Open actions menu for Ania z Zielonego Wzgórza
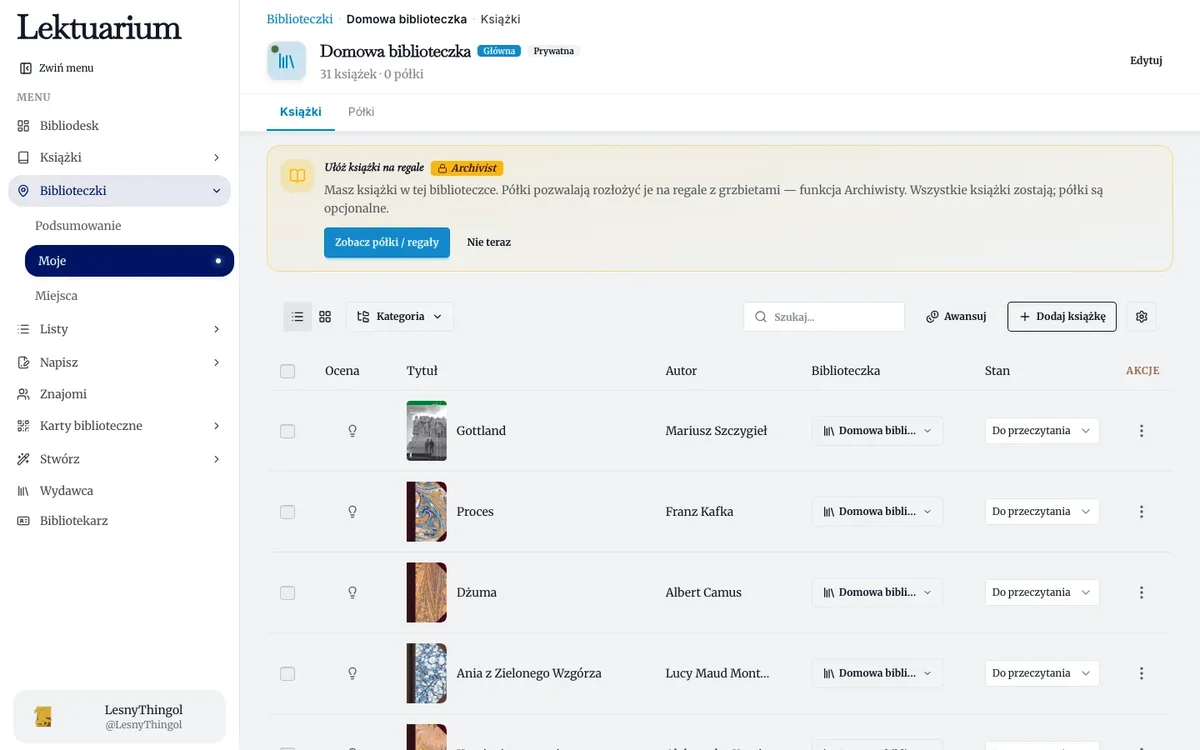This screenshot has height=750, width=1200. tap(1141, 674)
